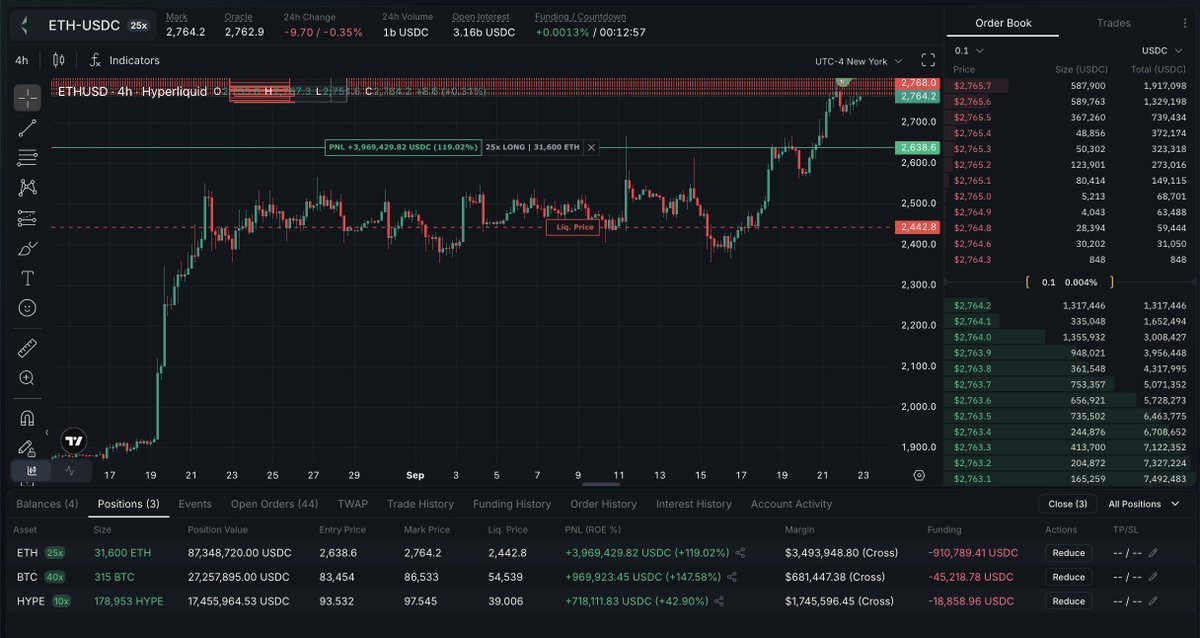Image resolution: width=1200 pixels, height=638 pixels.
Task: Select the ruler measure tool
Action: pos(27,348)
